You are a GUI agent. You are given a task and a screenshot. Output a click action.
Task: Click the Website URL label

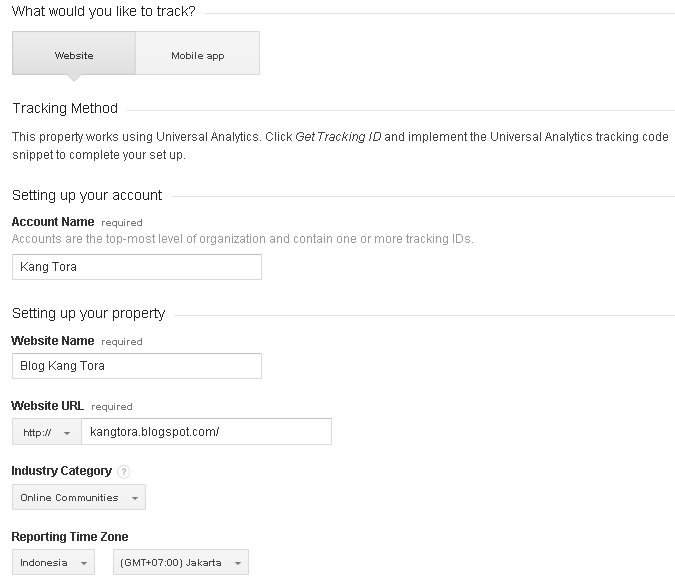48,406
